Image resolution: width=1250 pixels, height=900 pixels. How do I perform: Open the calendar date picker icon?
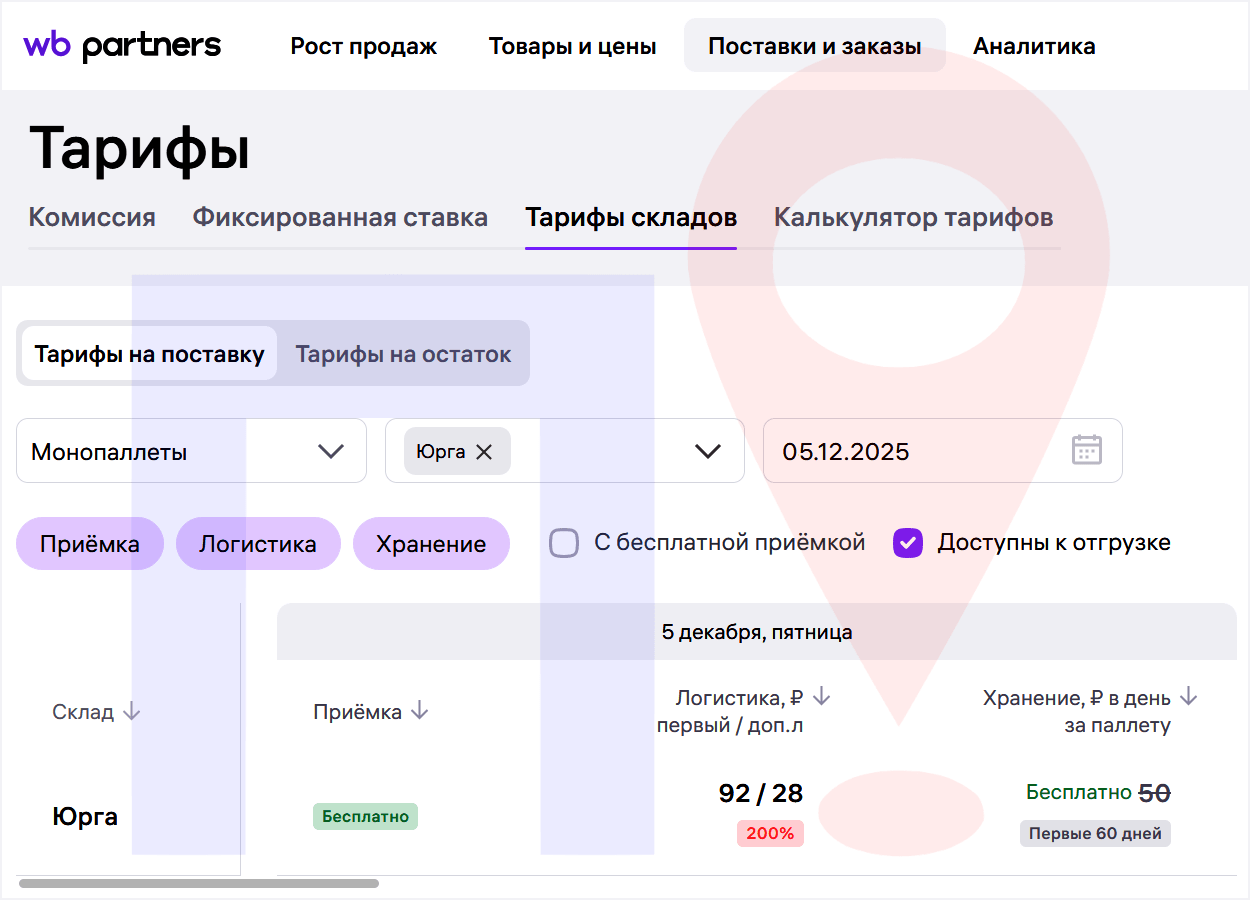click(x=1086, y=450)
